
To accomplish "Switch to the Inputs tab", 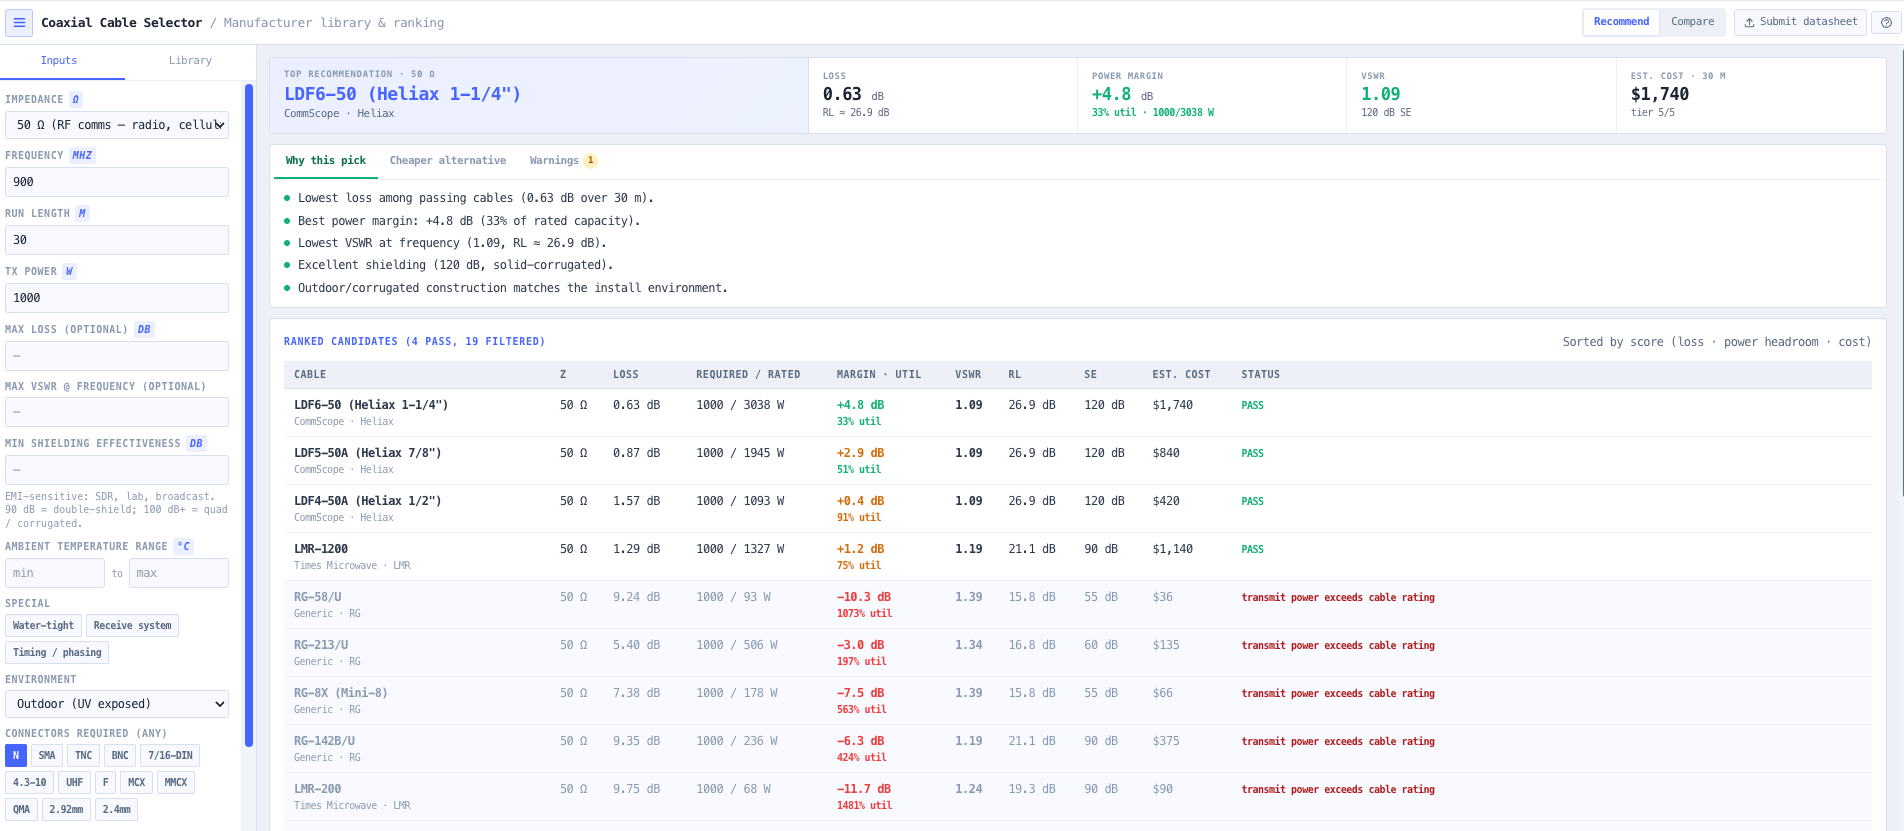I will pos(59,61).
